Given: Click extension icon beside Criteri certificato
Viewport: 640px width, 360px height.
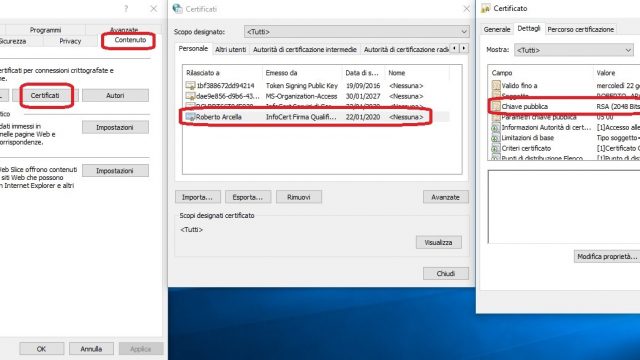Looking at the screenshot, I should click(x=496, y=148).
